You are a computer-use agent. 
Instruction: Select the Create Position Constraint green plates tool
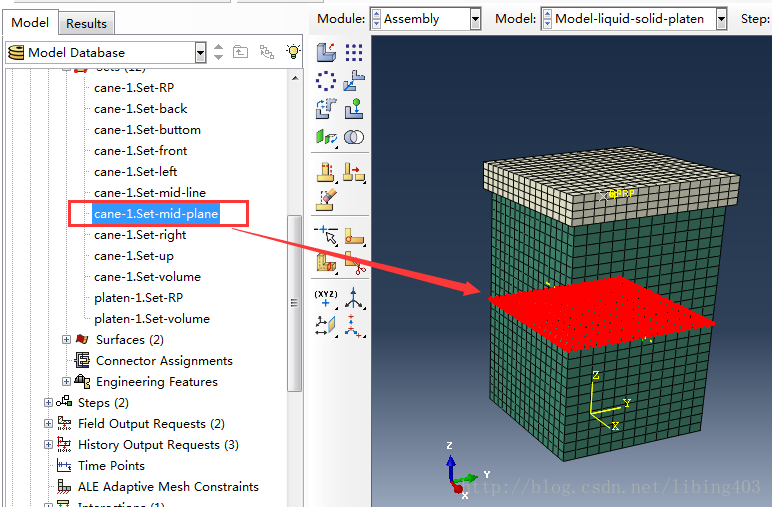(326, 137)
